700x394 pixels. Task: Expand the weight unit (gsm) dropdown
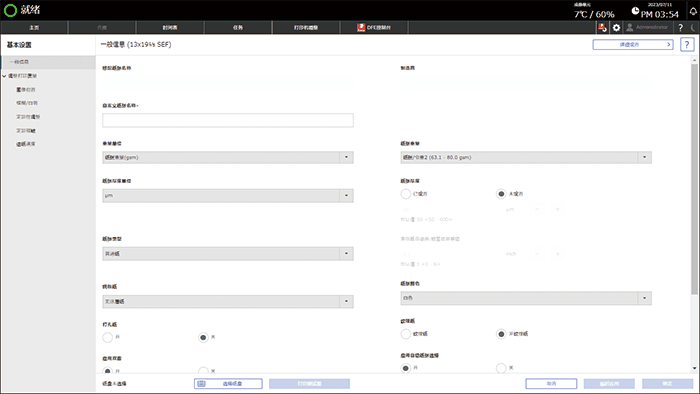pos(228,158)
